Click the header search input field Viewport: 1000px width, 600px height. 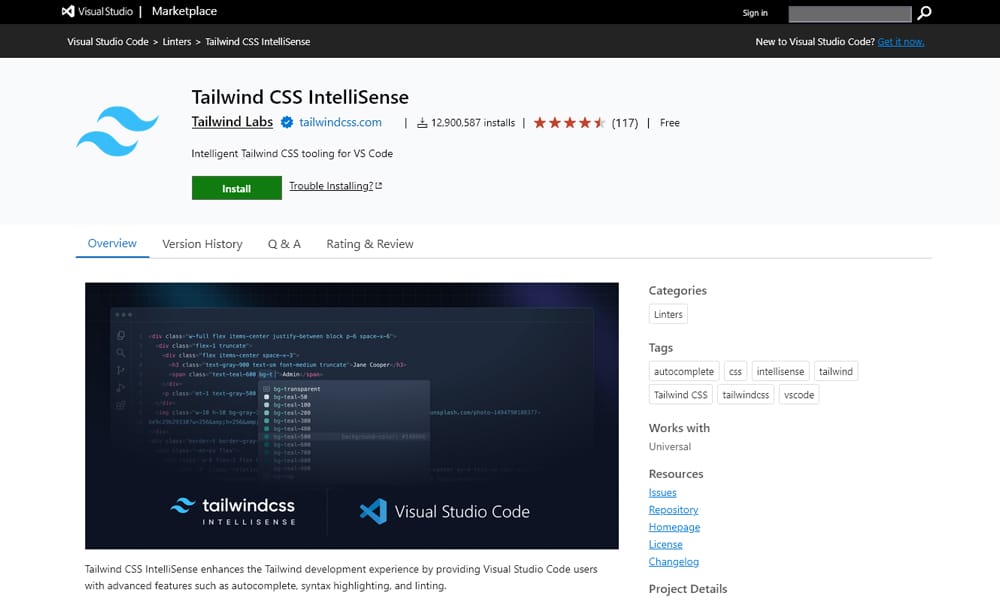pyautogui.click(x=850, y=13)
